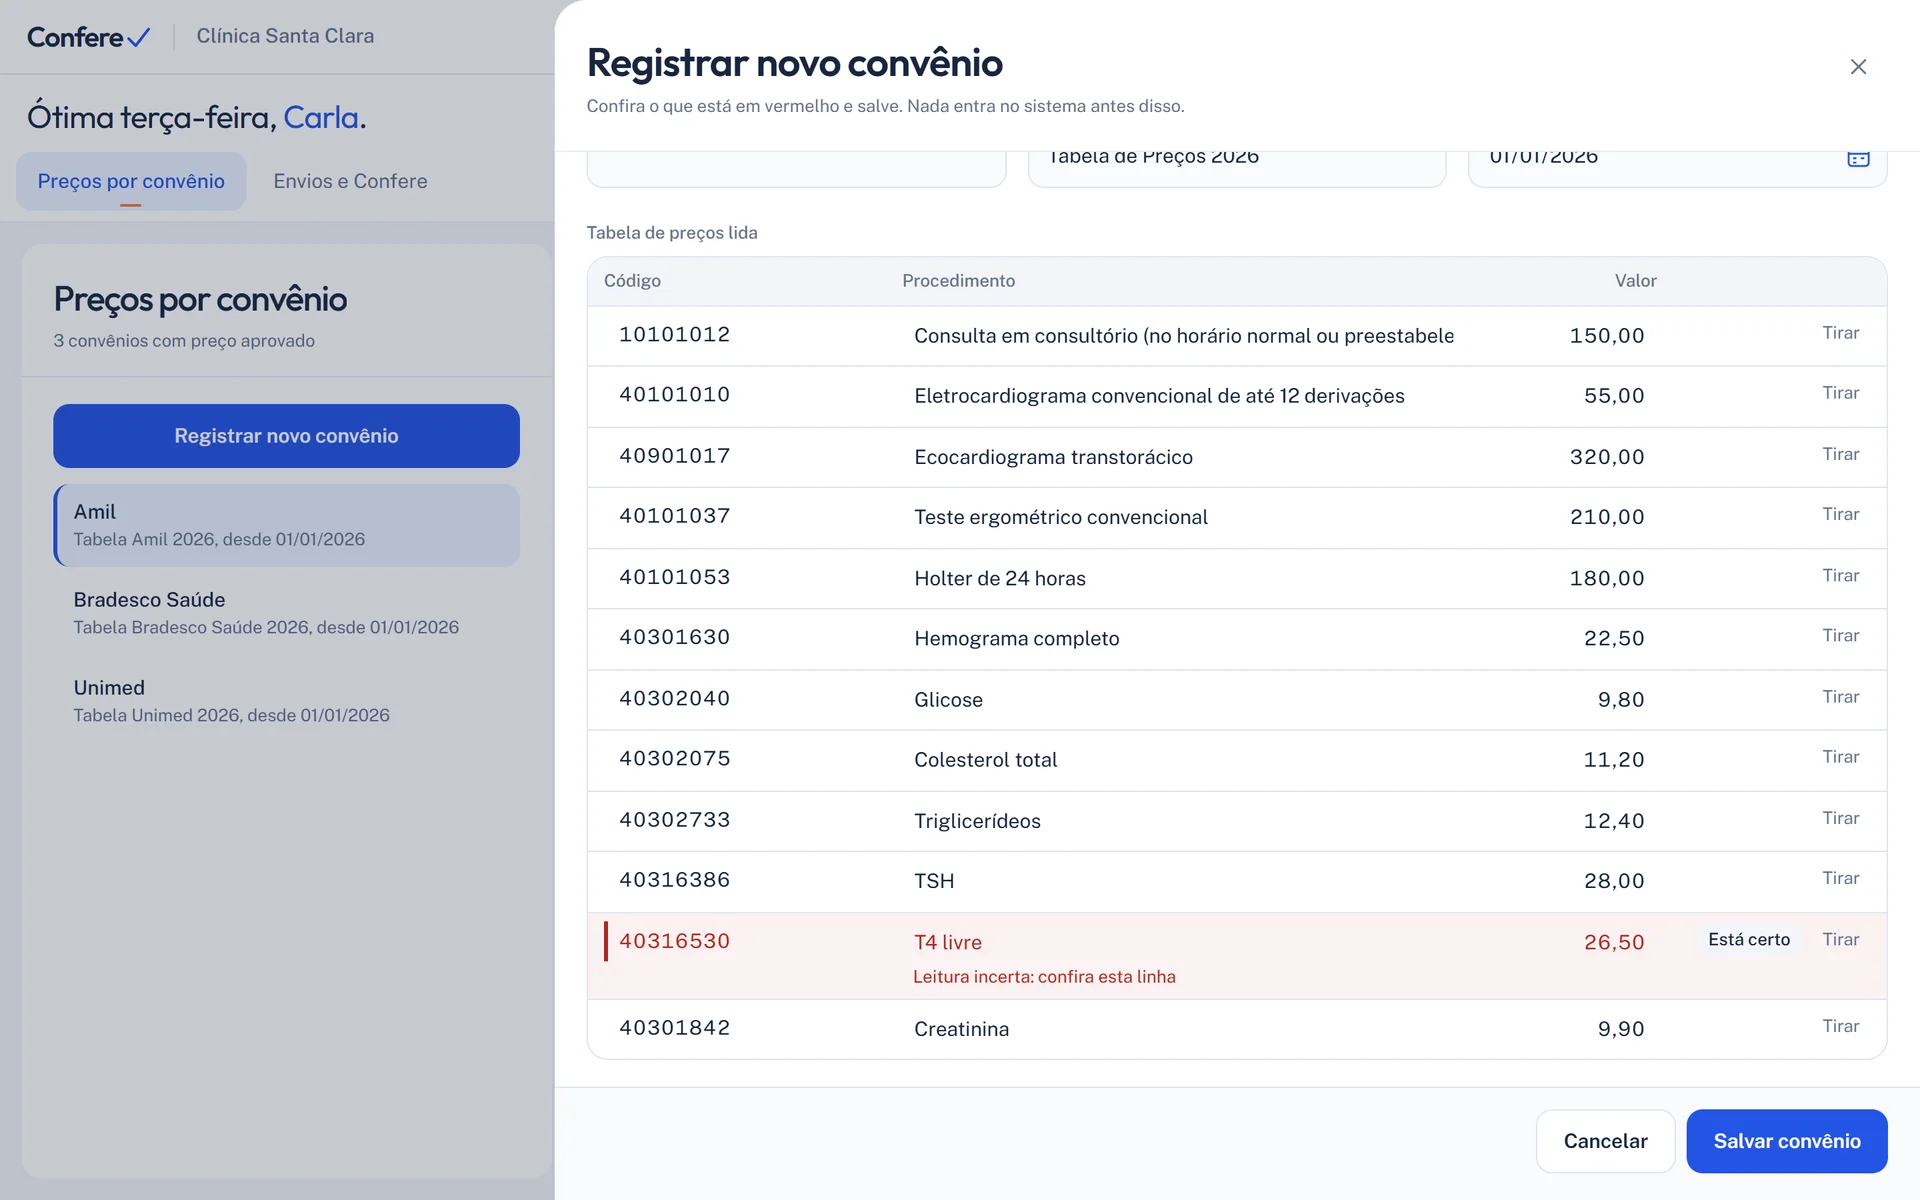This screenshot has width=1920, height=1200.
Task: Select Unimed convênio entry
Action: 286,701
